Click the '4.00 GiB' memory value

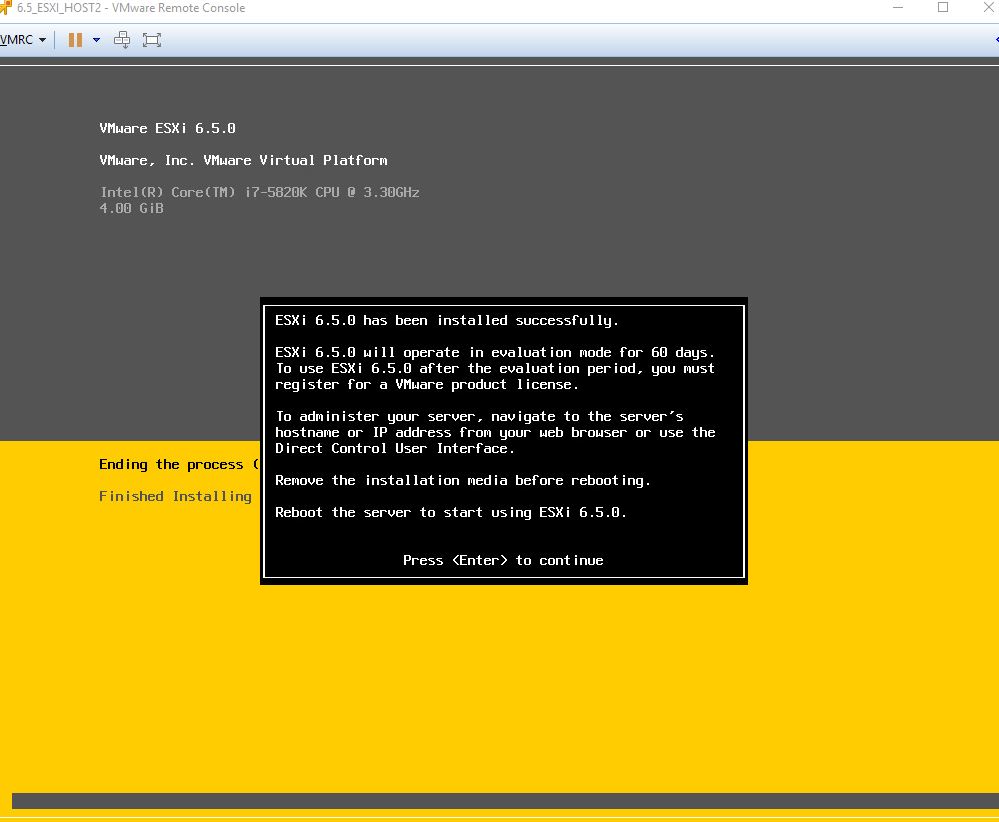point(131,208)
